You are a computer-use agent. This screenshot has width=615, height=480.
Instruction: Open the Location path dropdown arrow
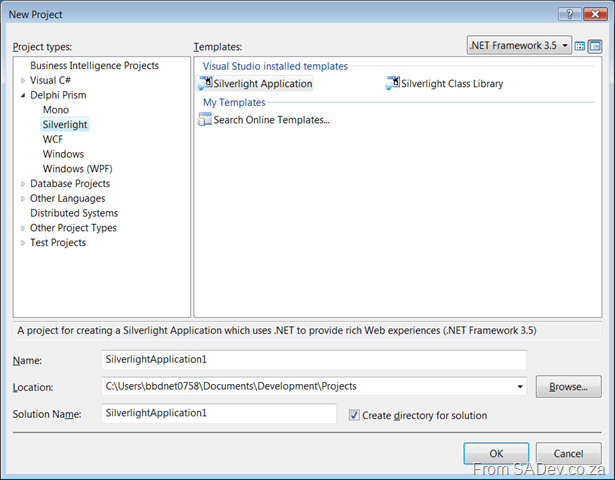pyautogui.click(x=520, y=387)
